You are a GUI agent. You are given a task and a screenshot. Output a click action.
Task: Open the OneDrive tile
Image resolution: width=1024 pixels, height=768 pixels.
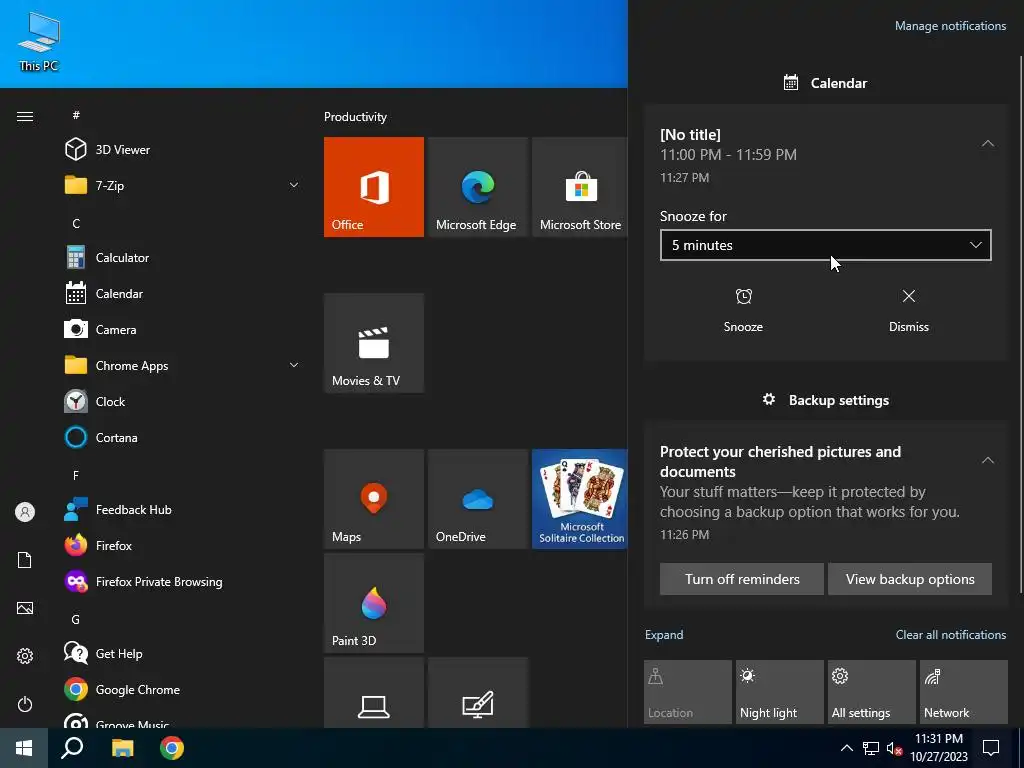tap(477, 499)
